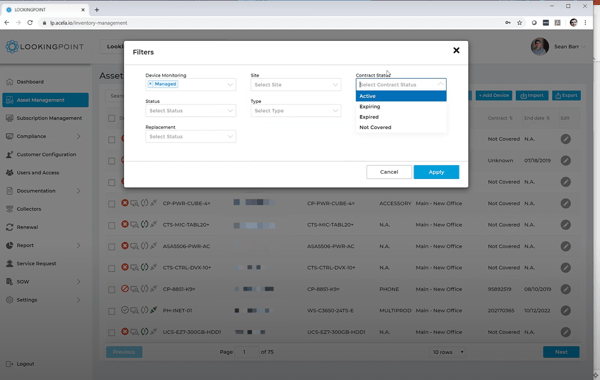
Task: Sort by Contract column header
Action: coord(500,118)
